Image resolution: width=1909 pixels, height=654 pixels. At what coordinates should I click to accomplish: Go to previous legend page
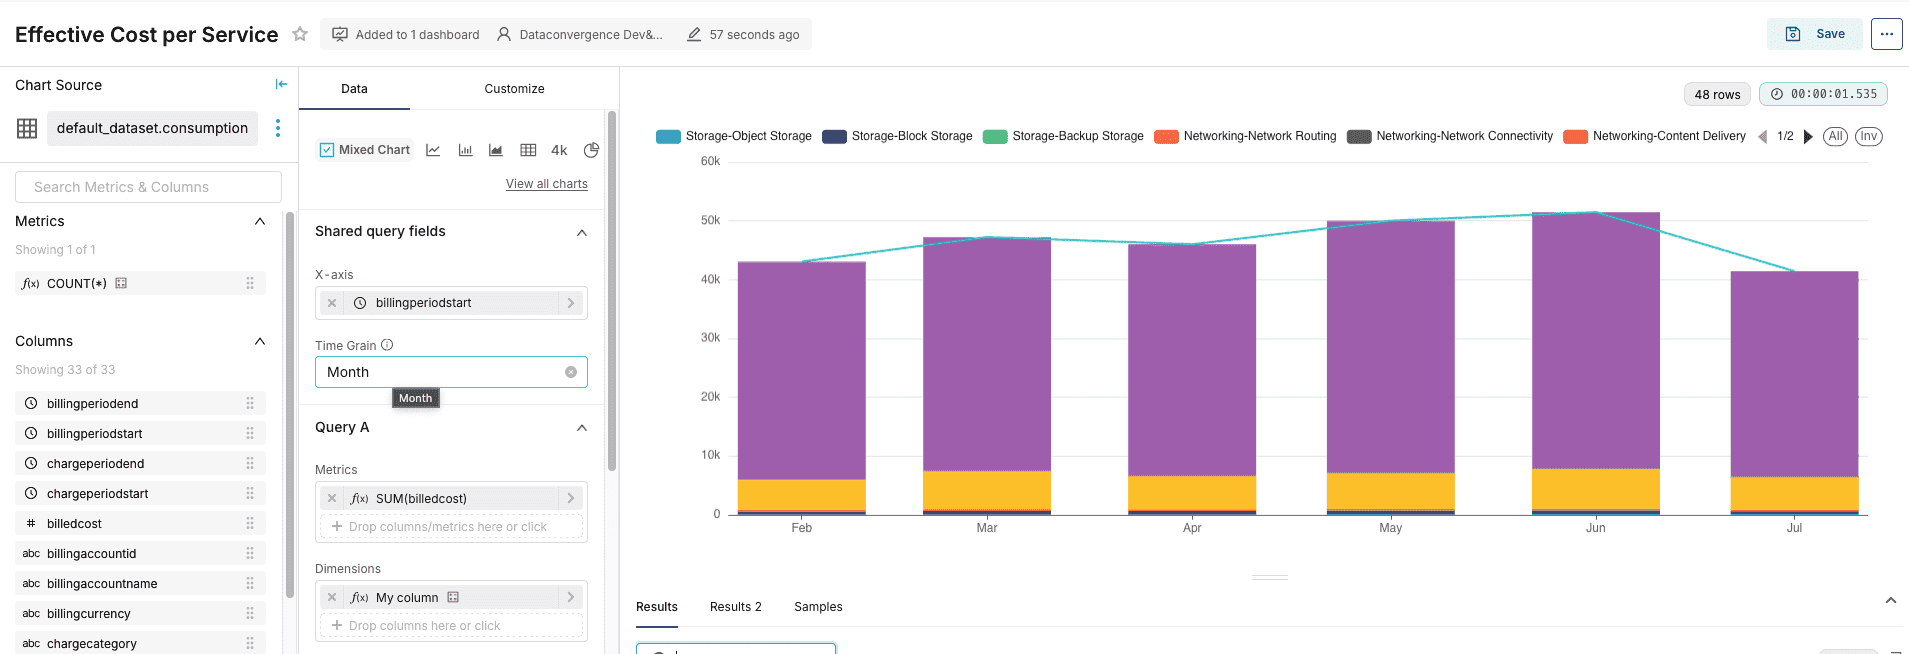(x=1762, y=137)
